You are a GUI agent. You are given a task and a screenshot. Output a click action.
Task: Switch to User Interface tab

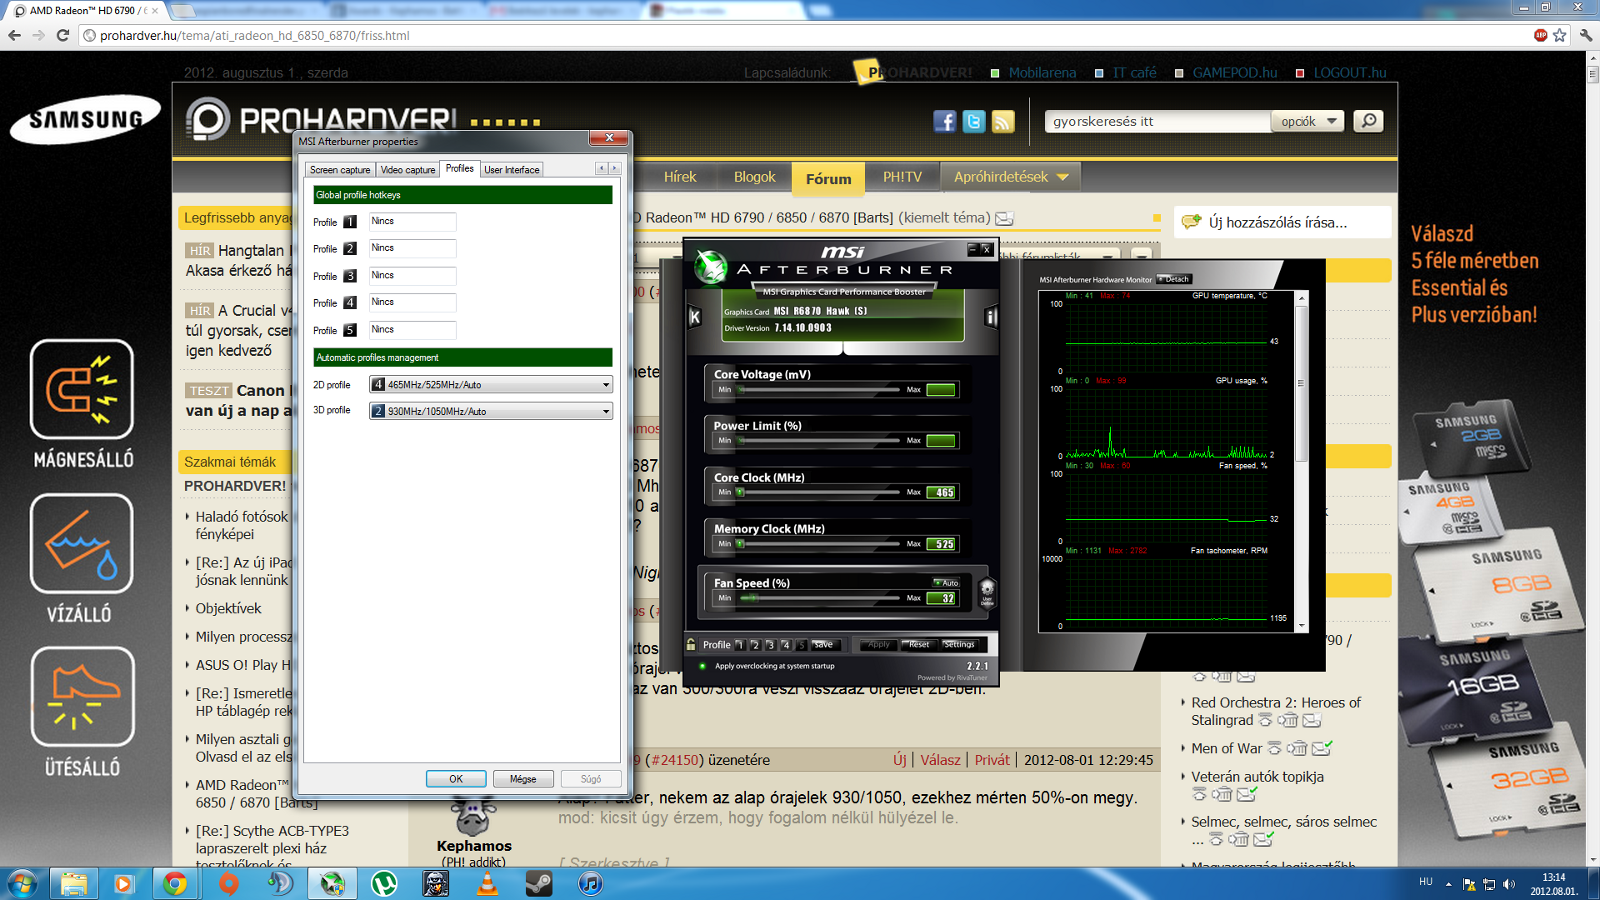tap(512, 170)
